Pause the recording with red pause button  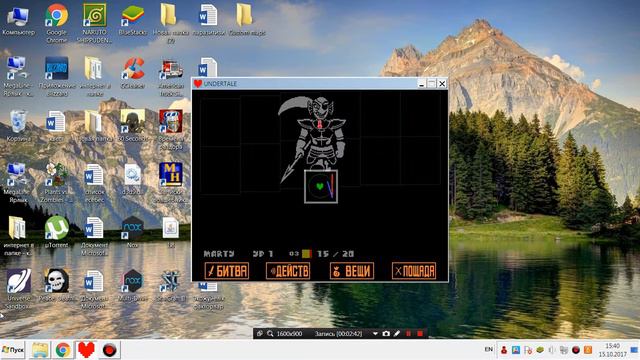pyautogui.click(x=408, y=333)
